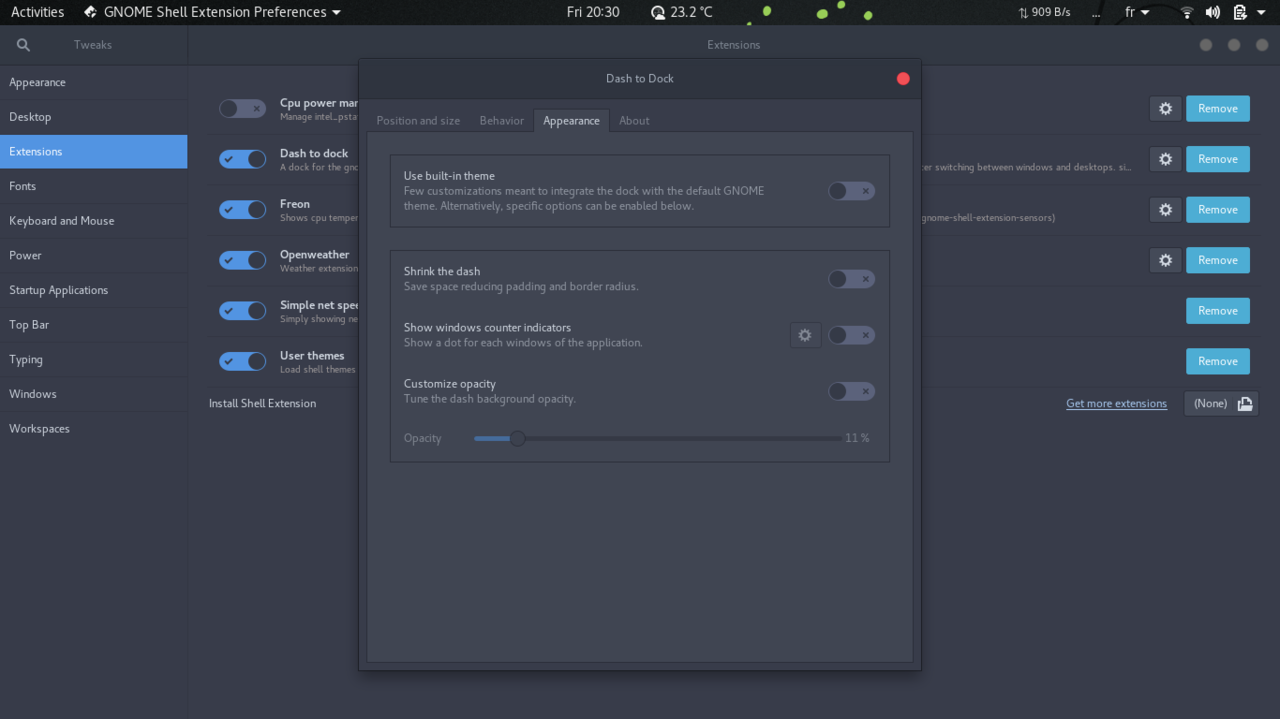
Task: Toggle Shrink the dash switch
Action: [851, 279]
